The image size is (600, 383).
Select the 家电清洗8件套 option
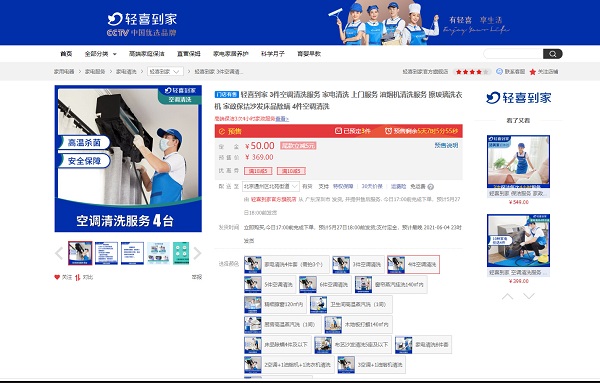click(x=423, y=345)
